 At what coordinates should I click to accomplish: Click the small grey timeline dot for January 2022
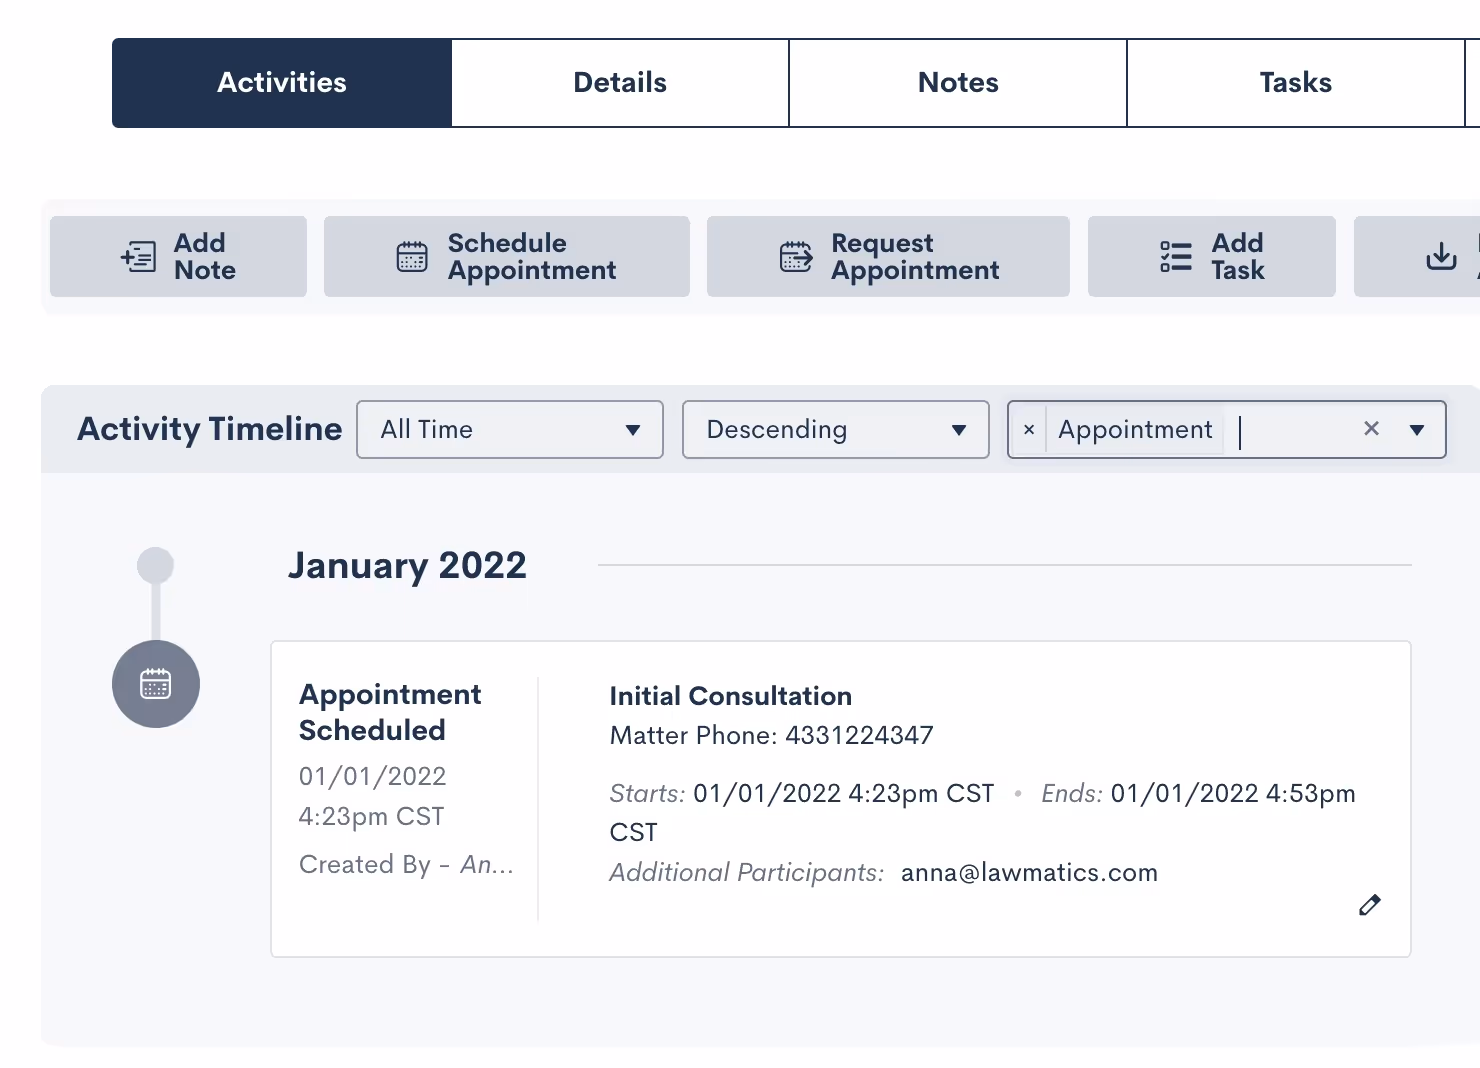click(156, 565)
